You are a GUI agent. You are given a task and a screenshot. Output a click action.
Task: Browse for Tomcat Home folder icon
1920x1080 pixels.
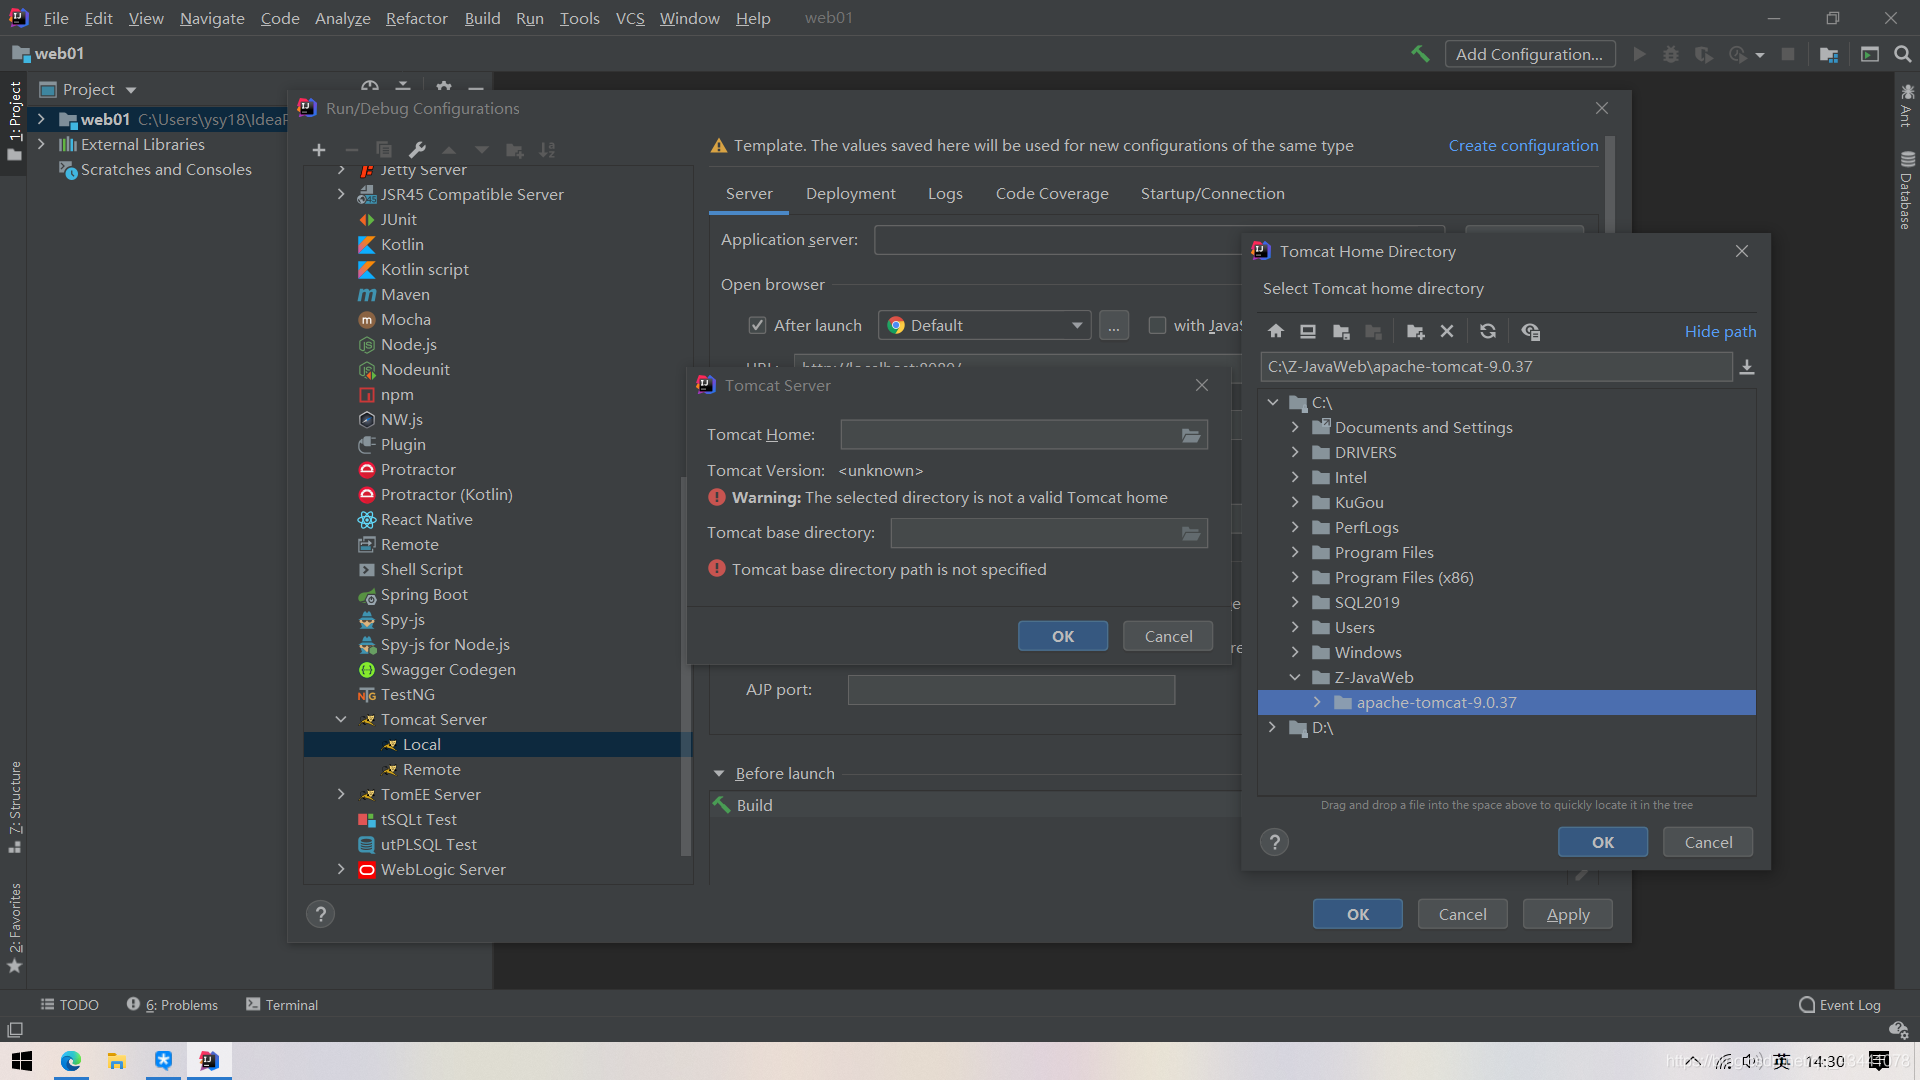click(1191, 435)
